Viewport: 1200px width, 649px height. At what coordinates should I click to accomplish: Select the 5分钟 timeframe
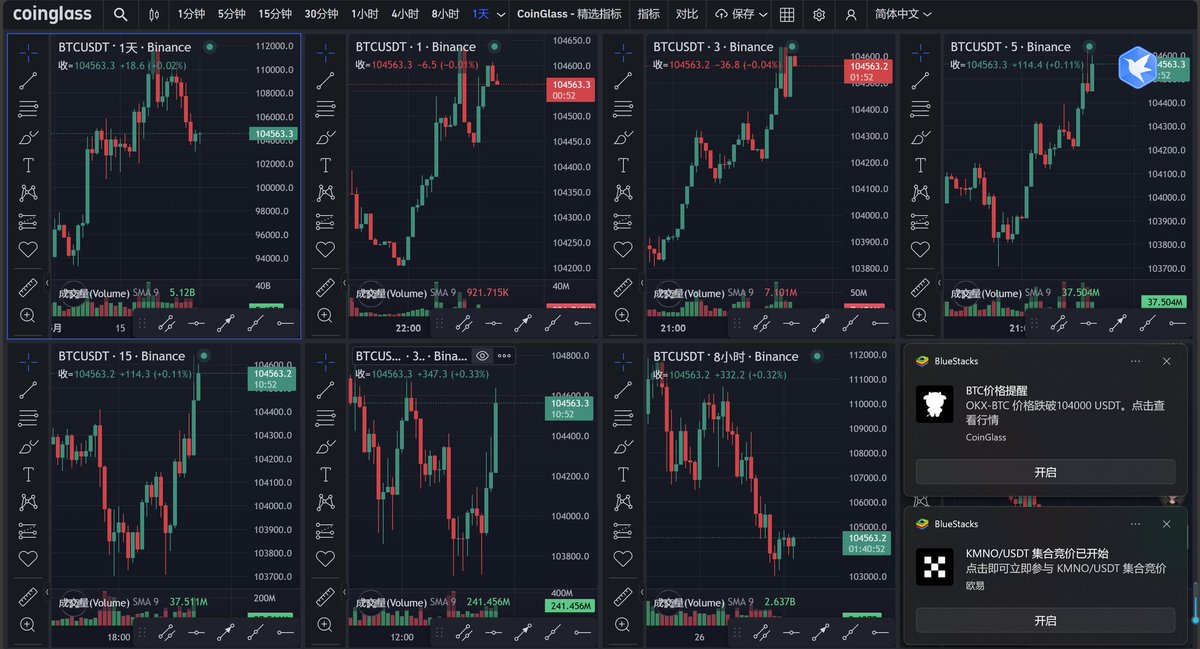click(231, 15)
